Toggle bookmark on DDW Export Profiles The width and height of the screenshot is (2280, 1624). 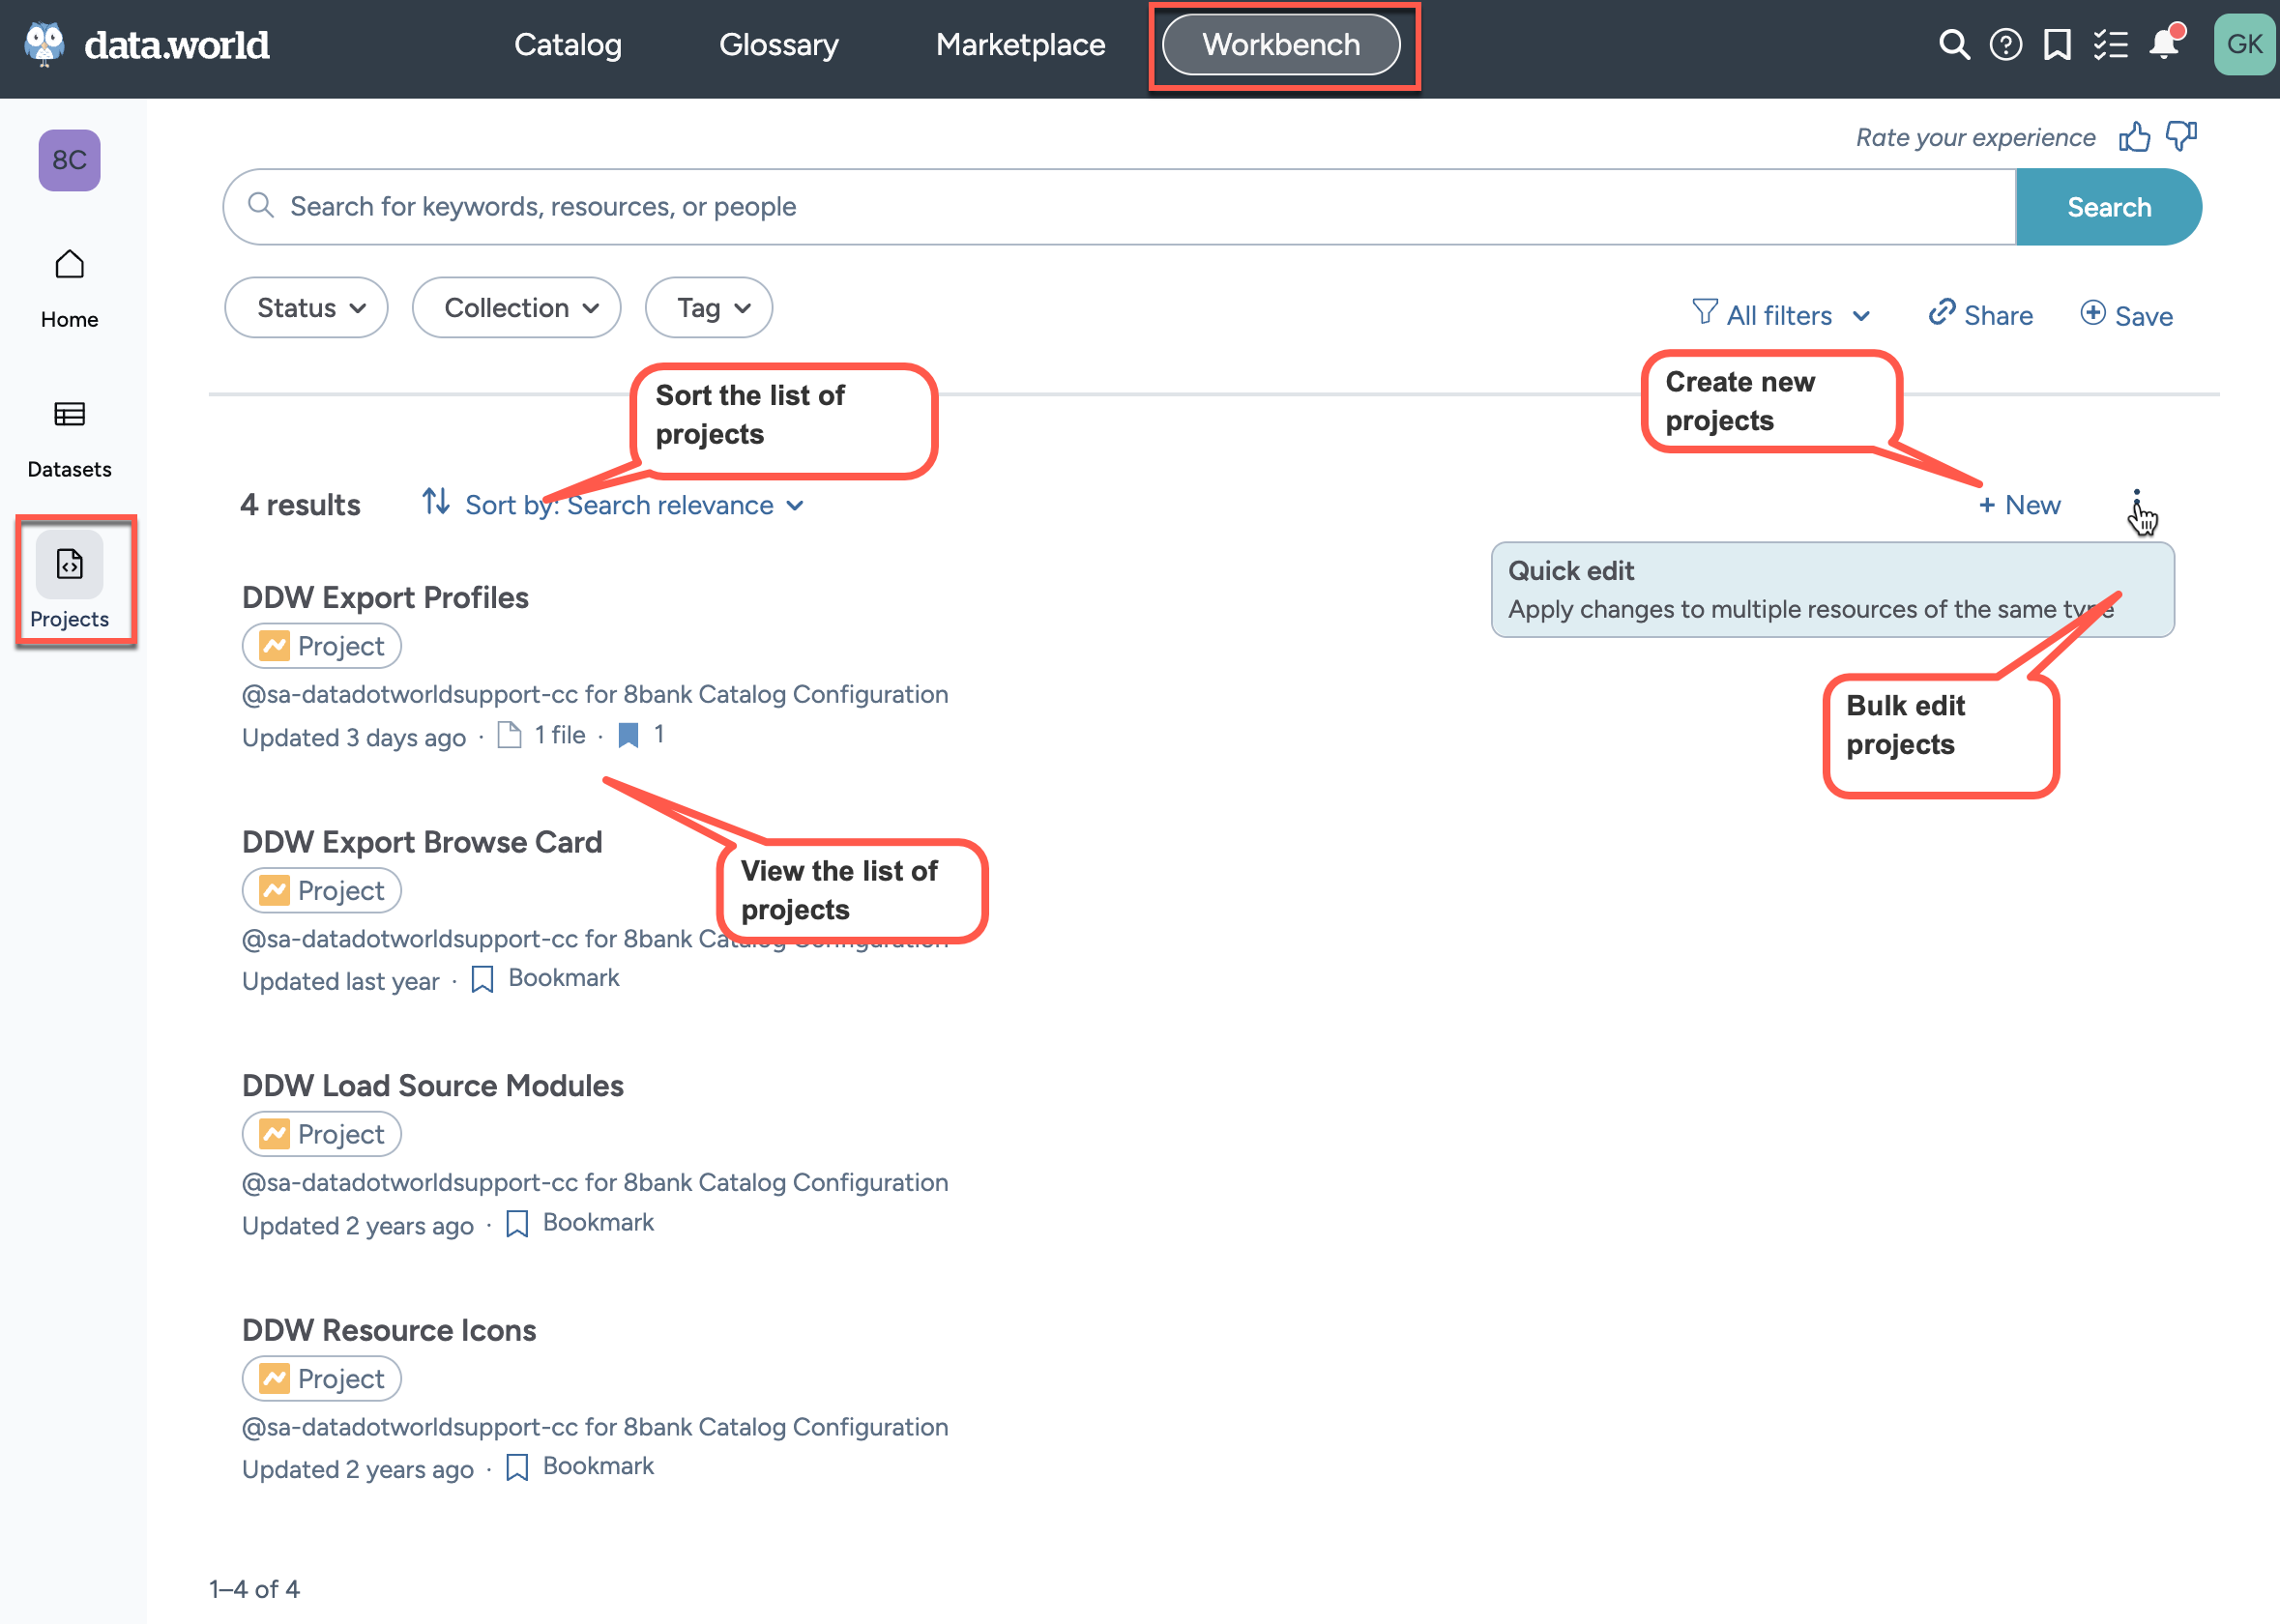tap(628, 736)
